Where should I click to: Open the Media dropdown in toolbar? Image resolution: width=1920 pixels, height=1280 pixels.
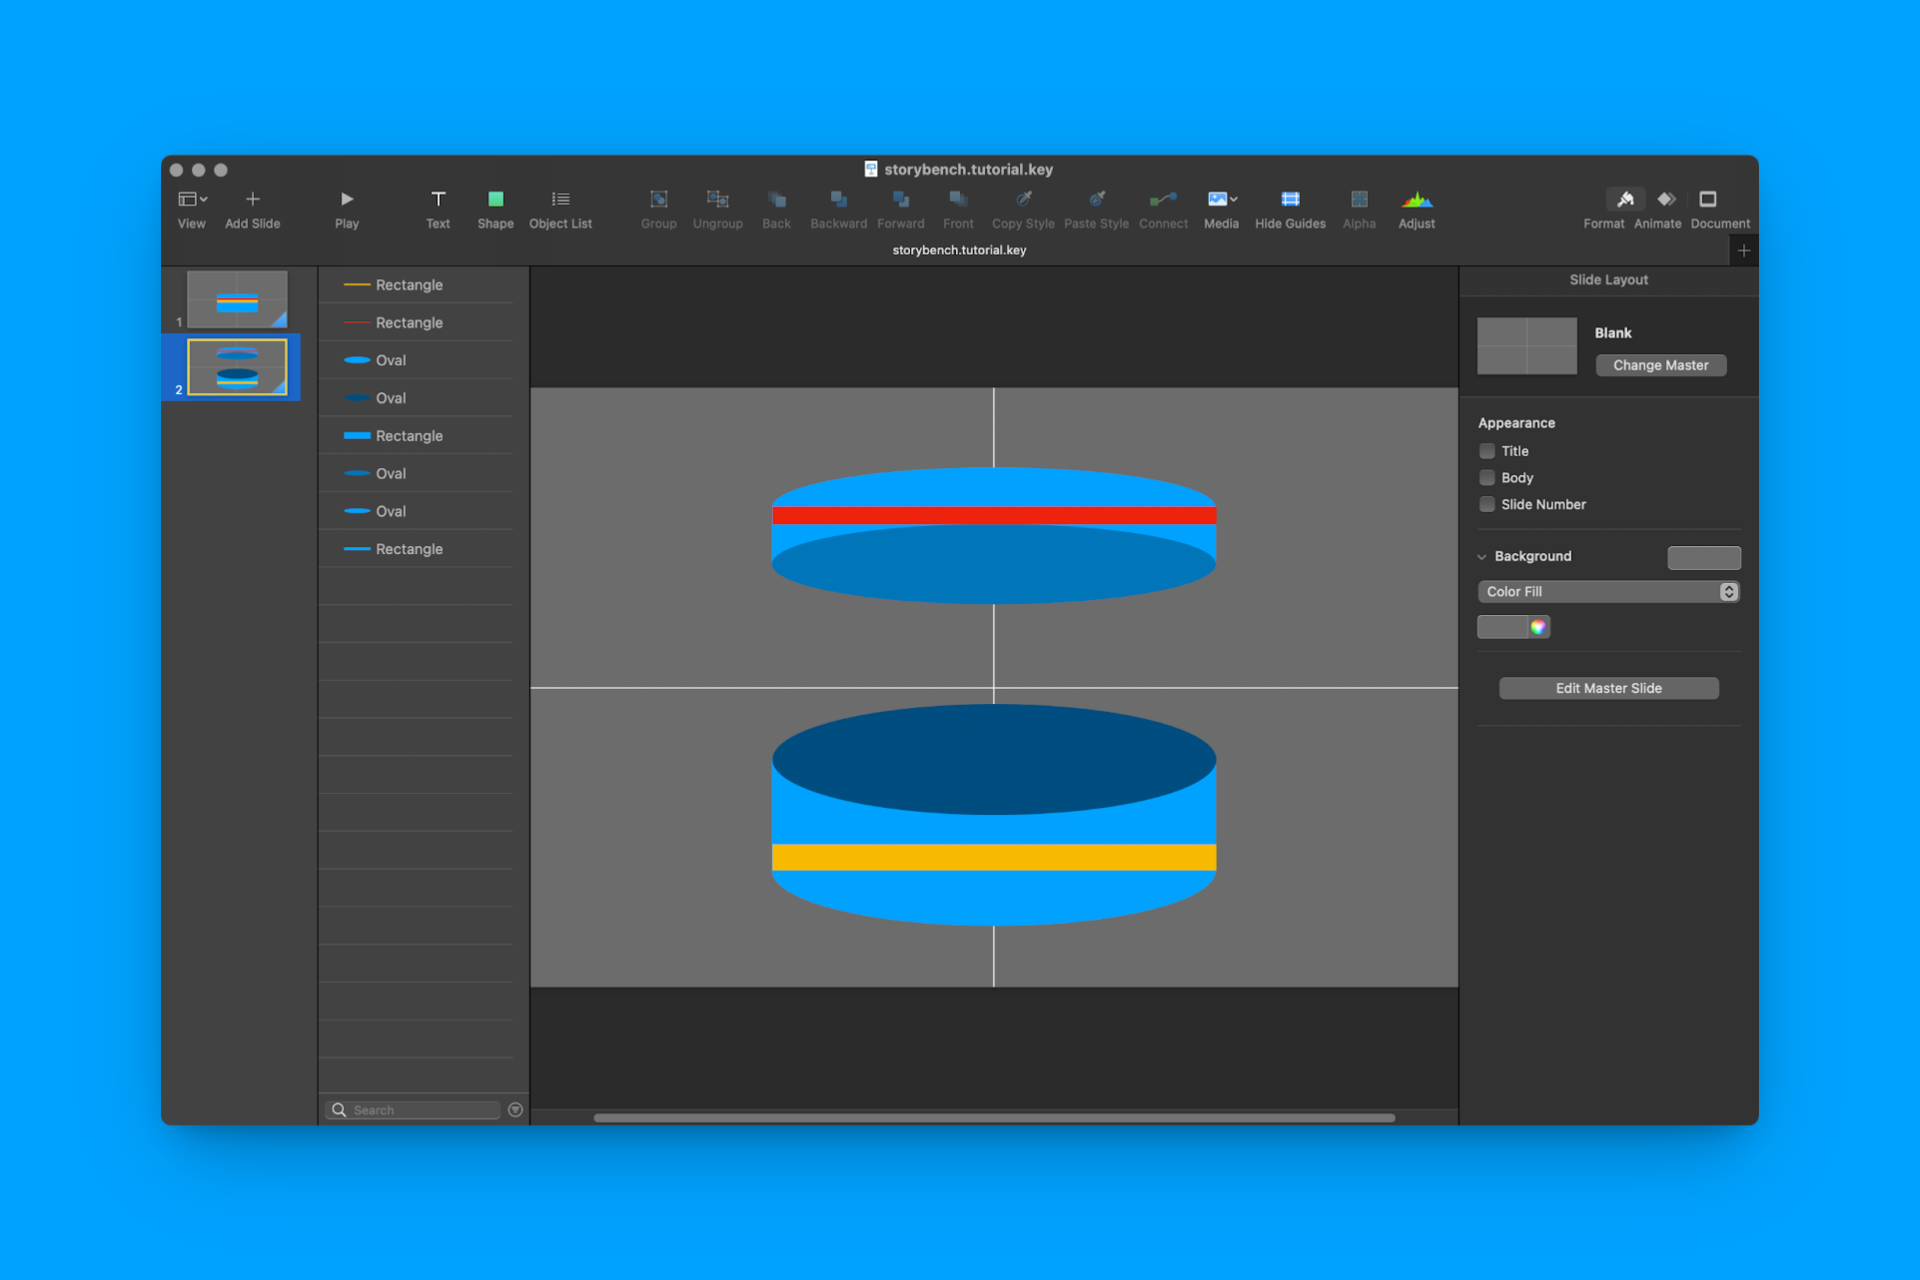[x=1222, y=199]
